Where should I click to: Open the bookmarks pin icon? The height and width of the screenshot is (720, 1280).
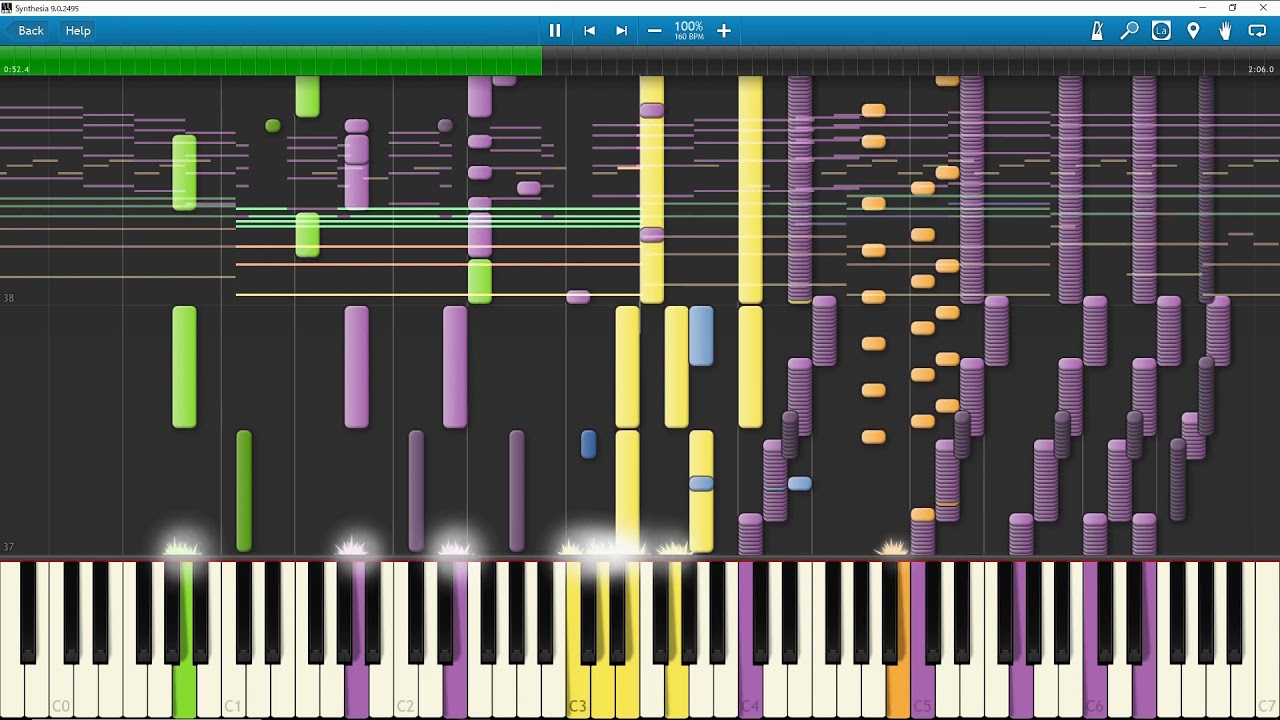(1193, 31)
